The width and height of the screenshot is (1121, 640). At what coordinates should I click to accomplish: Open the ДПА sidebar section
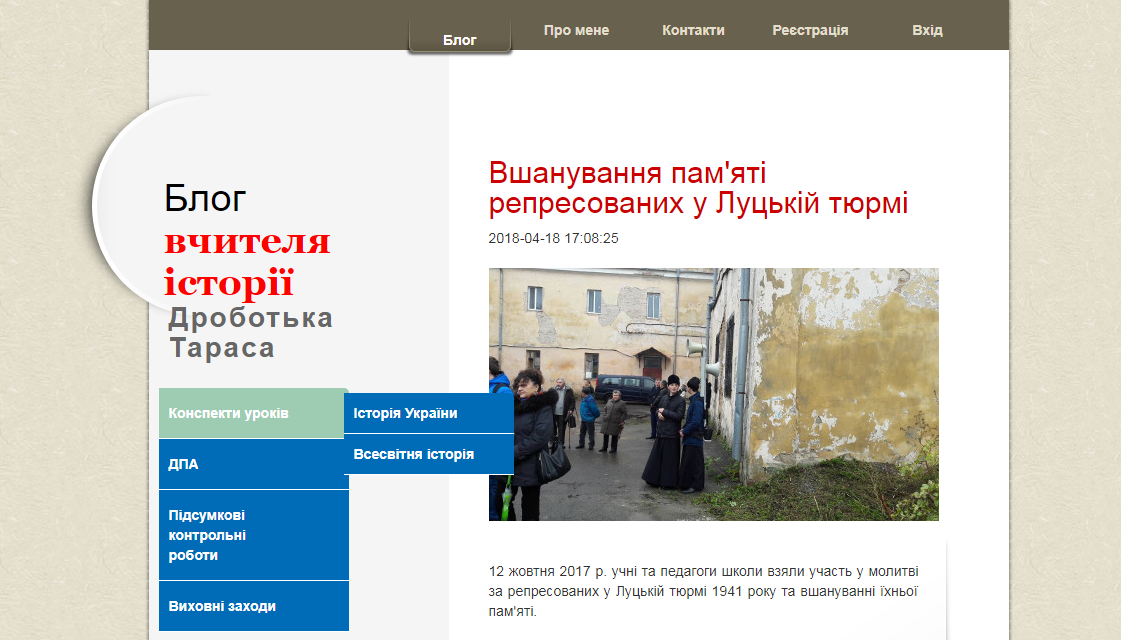click(254, 464)
